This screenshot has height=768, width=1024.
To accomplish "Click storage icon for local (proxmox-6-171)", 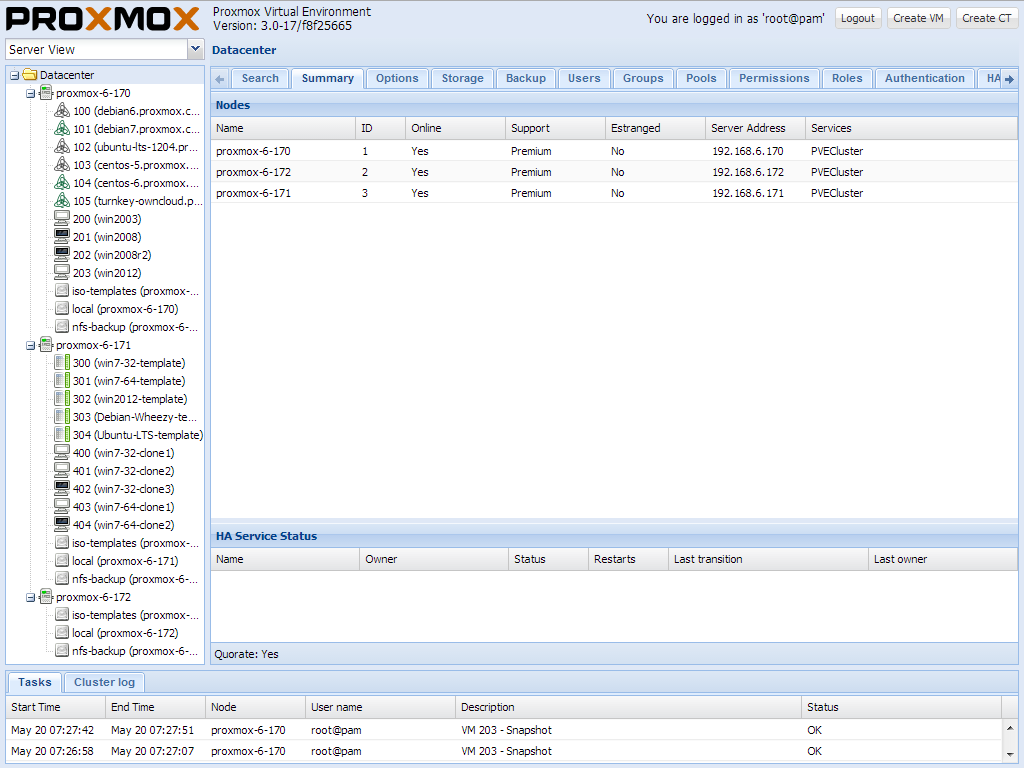I will click(62, 560).
